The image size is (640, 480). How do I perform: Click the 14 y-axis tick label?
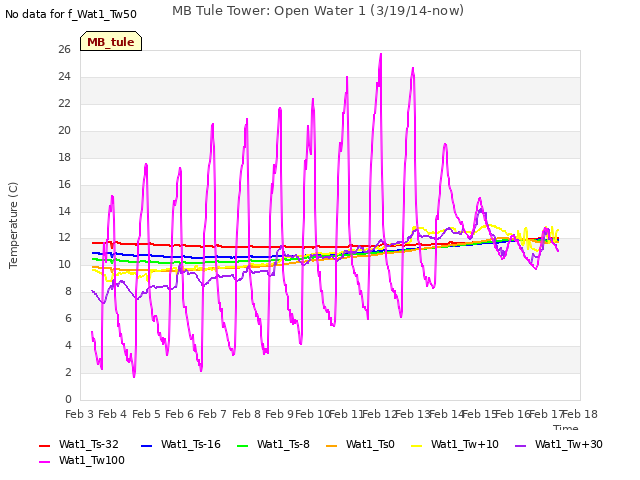(x=64, y=211)
